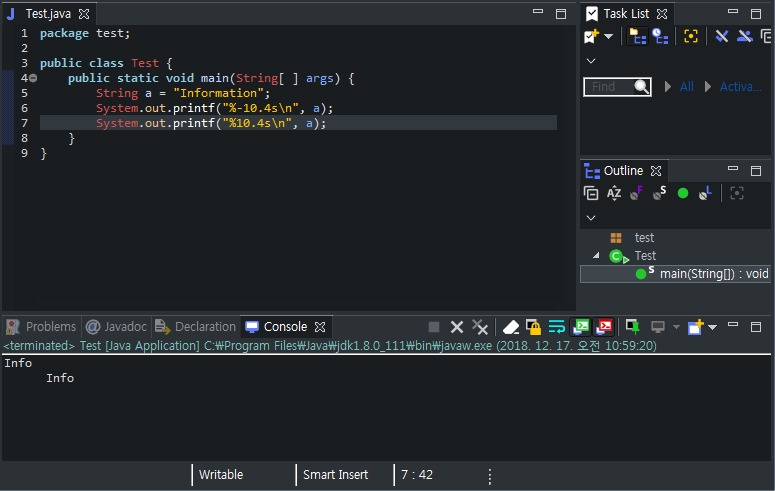Toggle Focus on Workweek icon
The image size is (775, 491).
click(690, 36)
